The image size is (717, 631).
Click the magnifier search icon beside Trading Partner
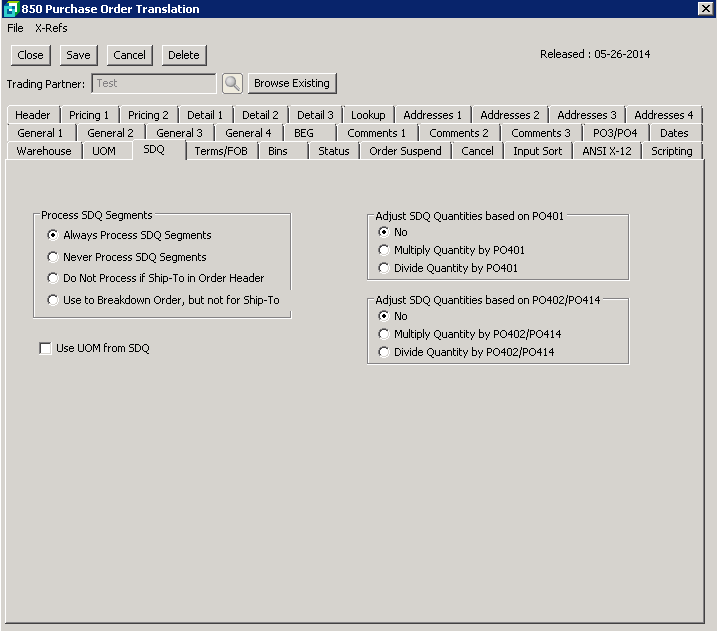click(232, 83)
